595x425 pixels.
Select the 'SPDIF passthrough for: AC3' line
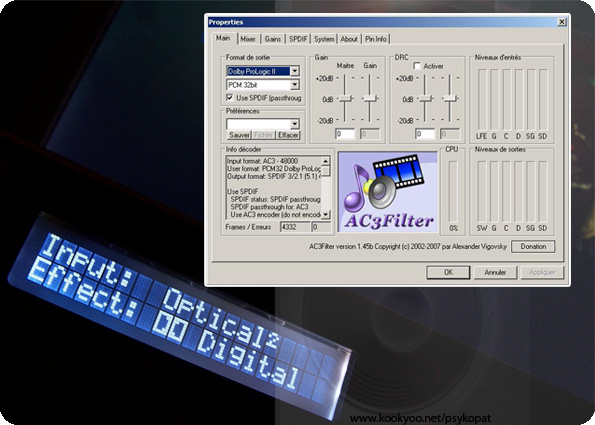pos(269,207)
